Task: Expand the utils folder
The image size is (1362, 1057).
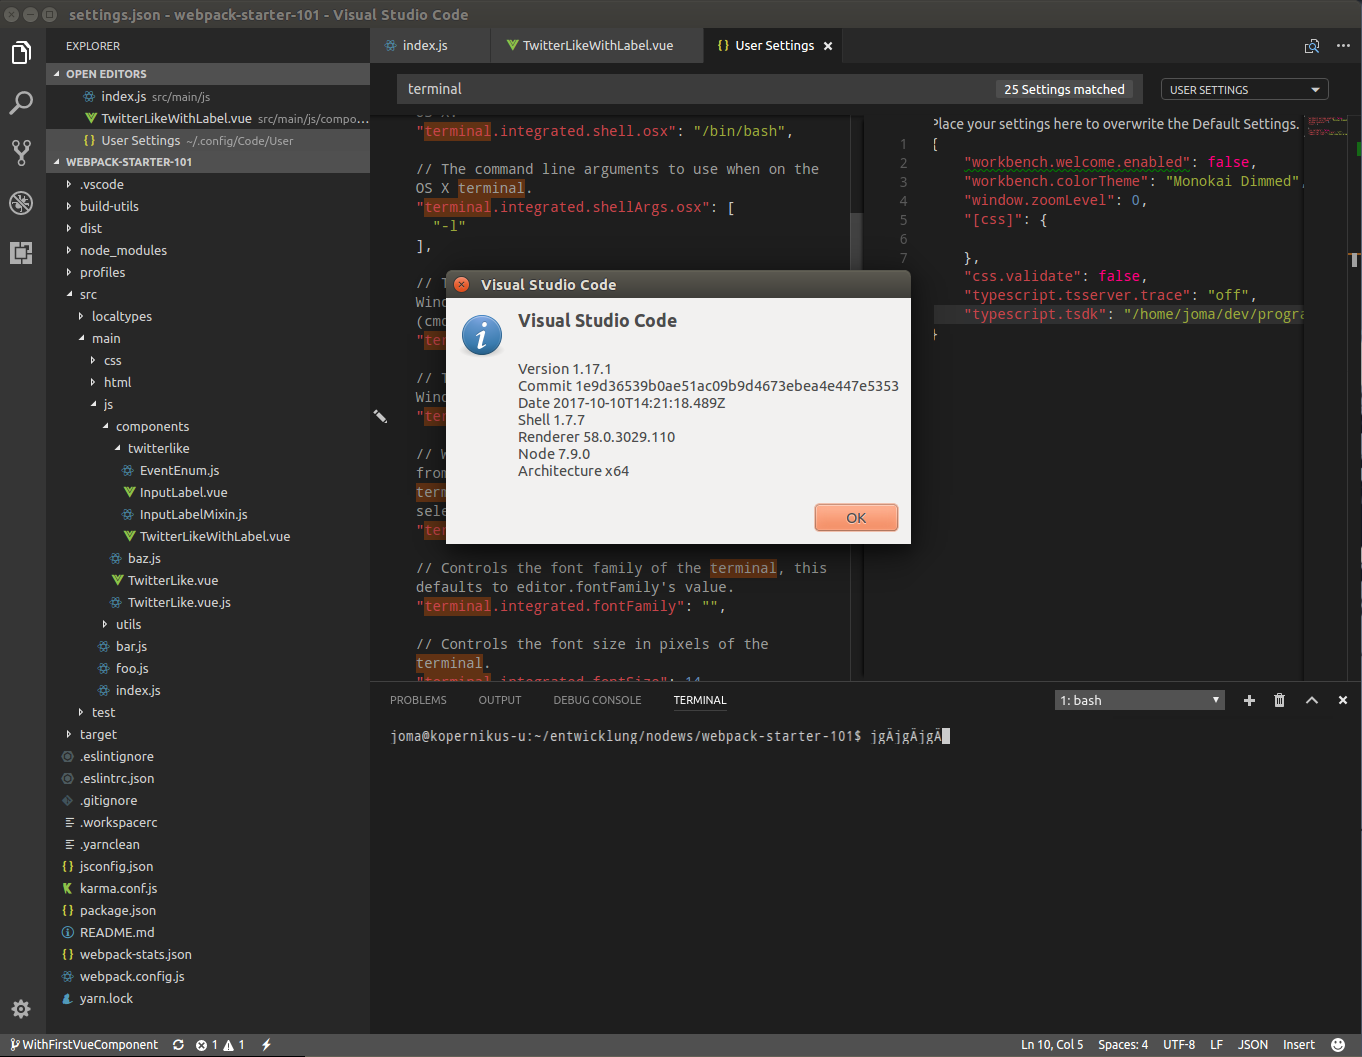Action: click(208, 624)
